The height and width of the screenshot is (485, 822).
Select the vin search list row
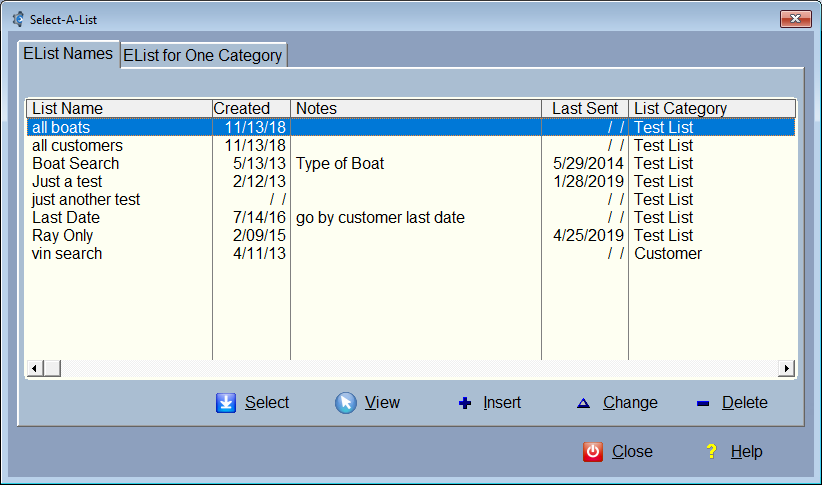(67, 254)
